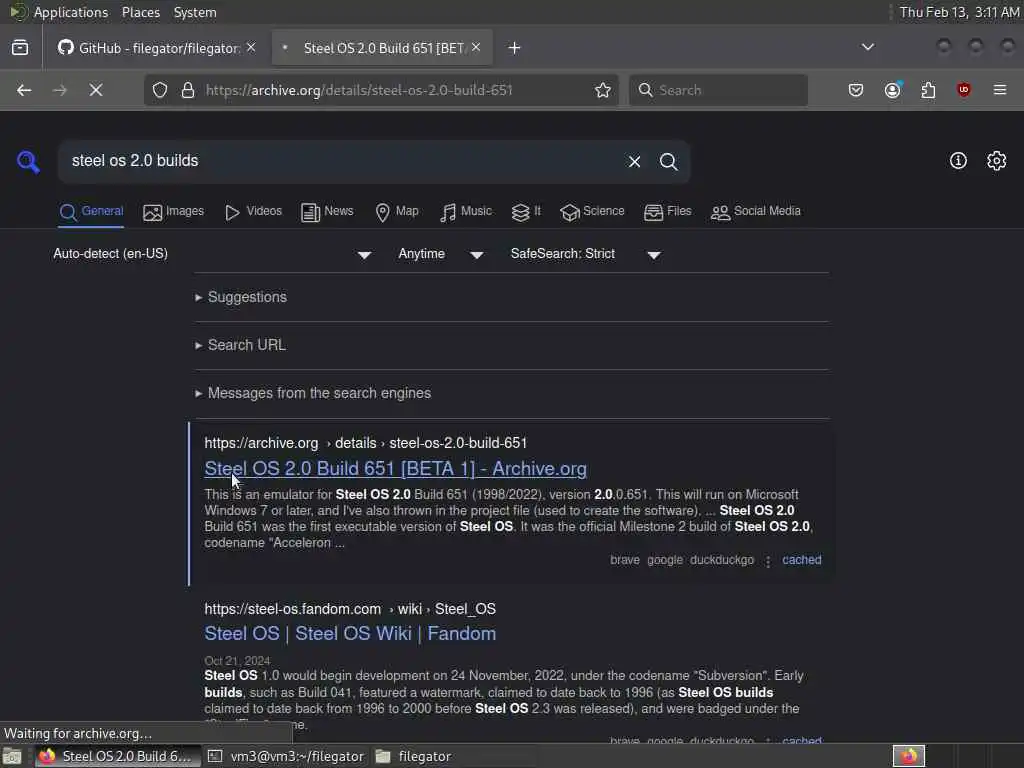Open Steel OS 2.0 Build 651 Archive.org link
Screen dimensions: 1024x768
(x=396, y=469)
